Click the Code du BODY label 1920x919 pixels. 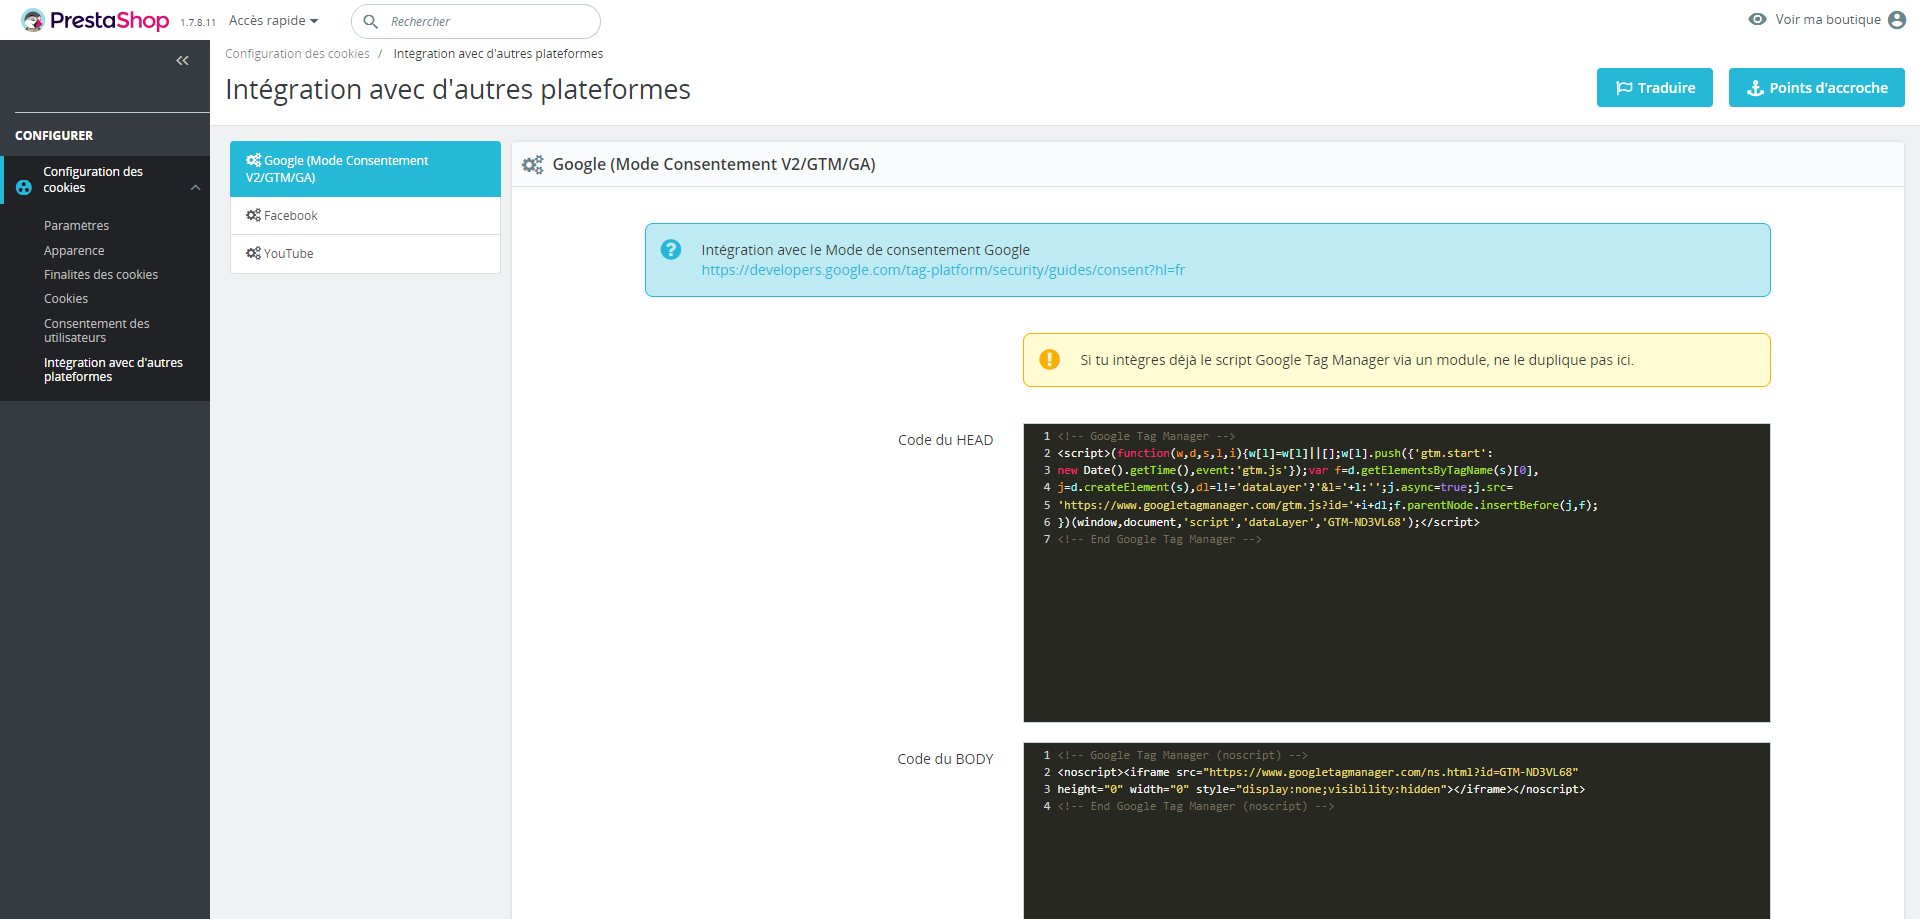click(945, 759)
